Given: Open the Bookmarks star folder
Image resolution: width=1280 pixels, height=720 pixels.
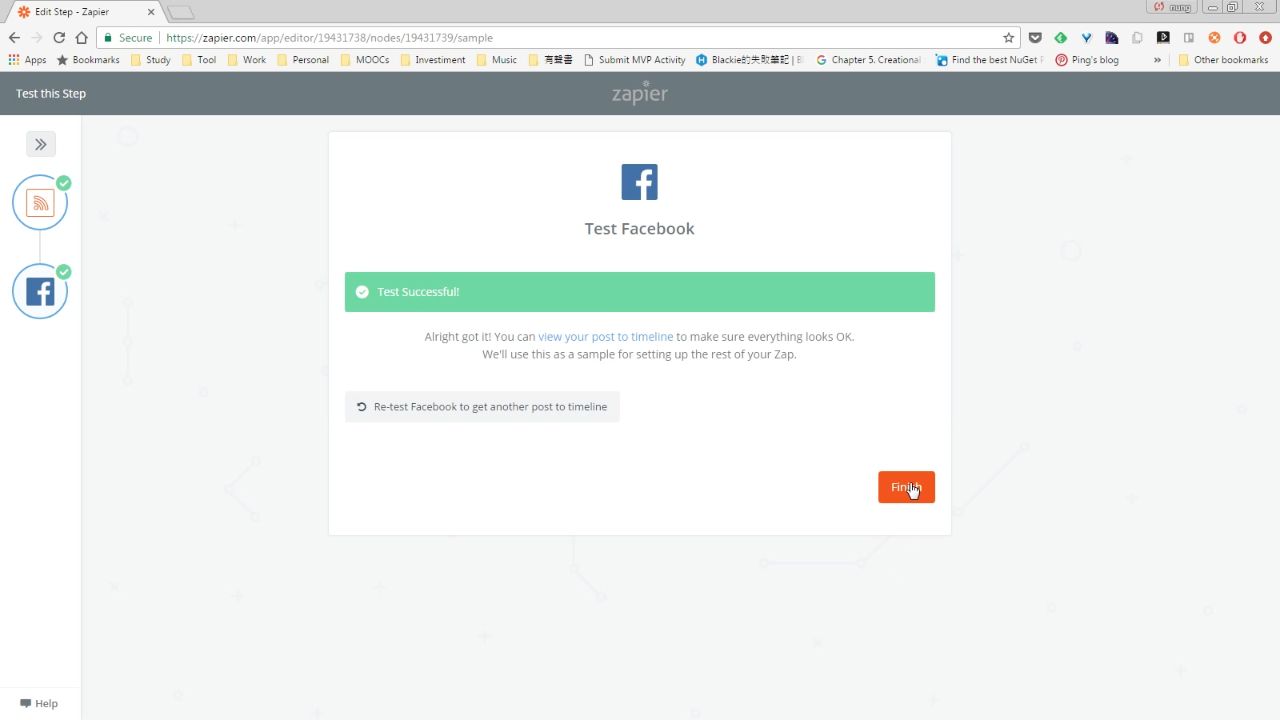Looking at the screenshot, I should point(88,60).
